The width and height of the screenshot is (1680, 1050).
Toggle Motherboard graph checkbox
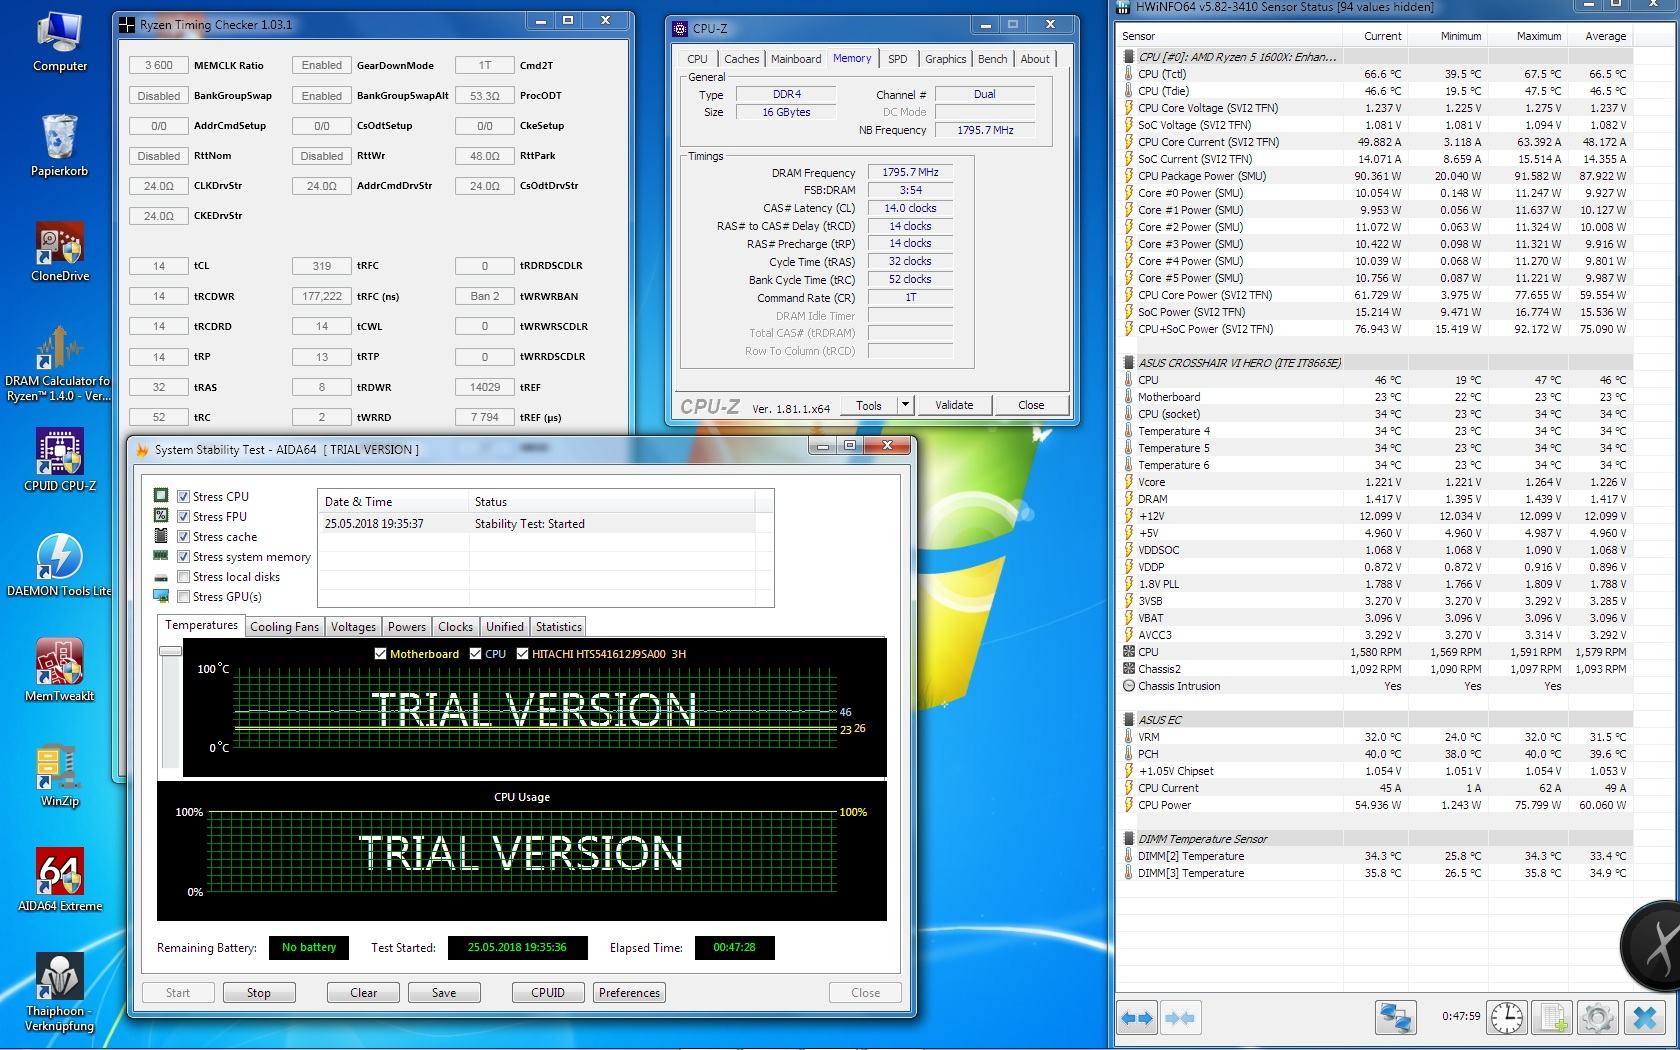pyautogui.click(x=380, y=654)
